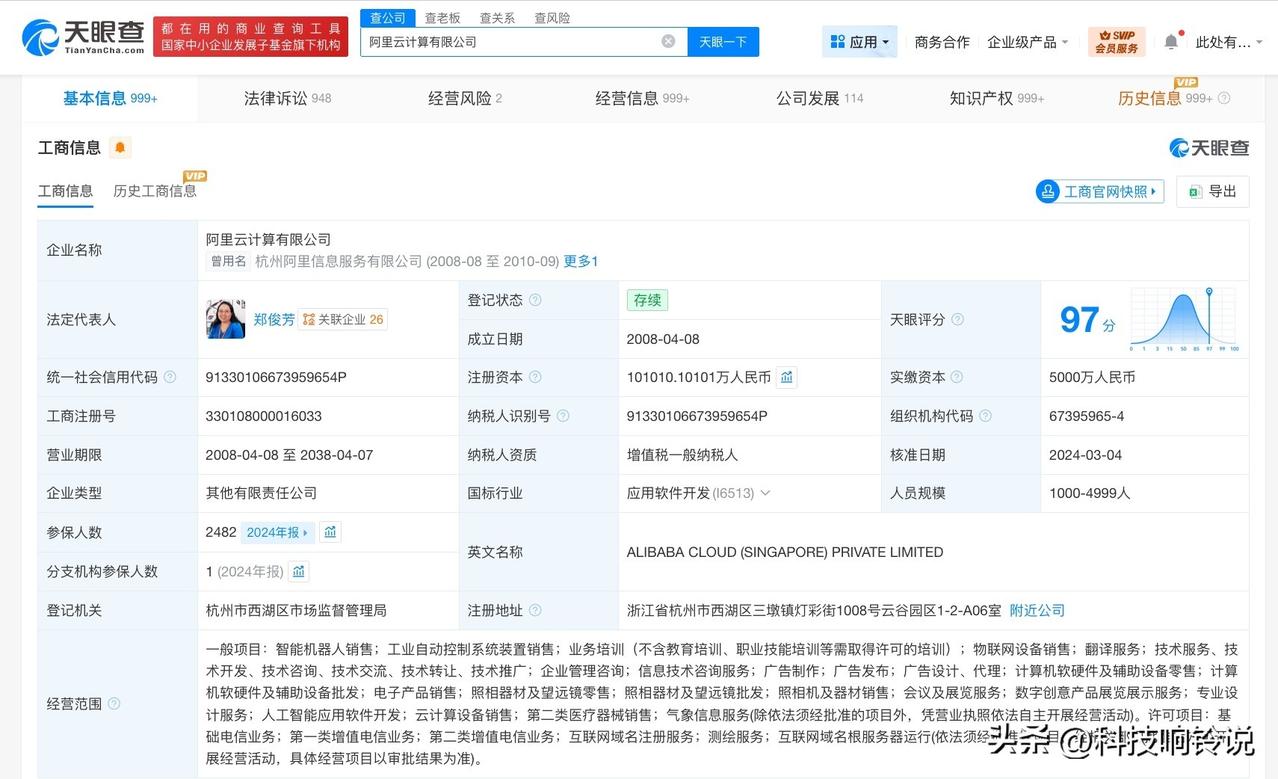
Task: Click chart icon next to 2024年报 insured count
Action: [330, 532]
